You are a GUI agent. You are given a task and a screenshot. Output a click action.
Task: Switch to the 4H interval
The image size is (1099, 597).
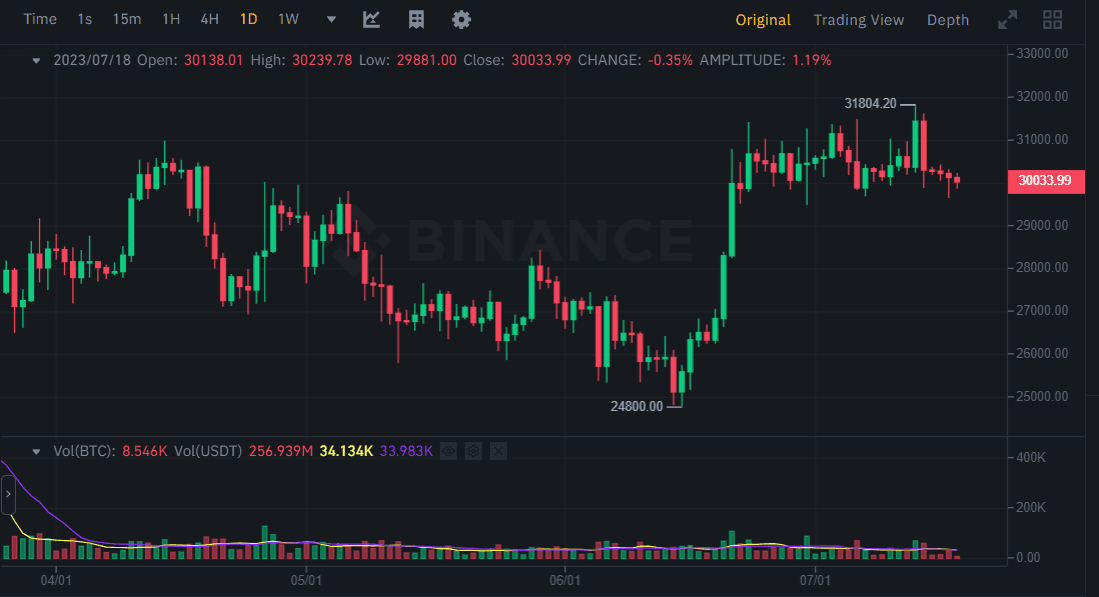tap(209, 20)
